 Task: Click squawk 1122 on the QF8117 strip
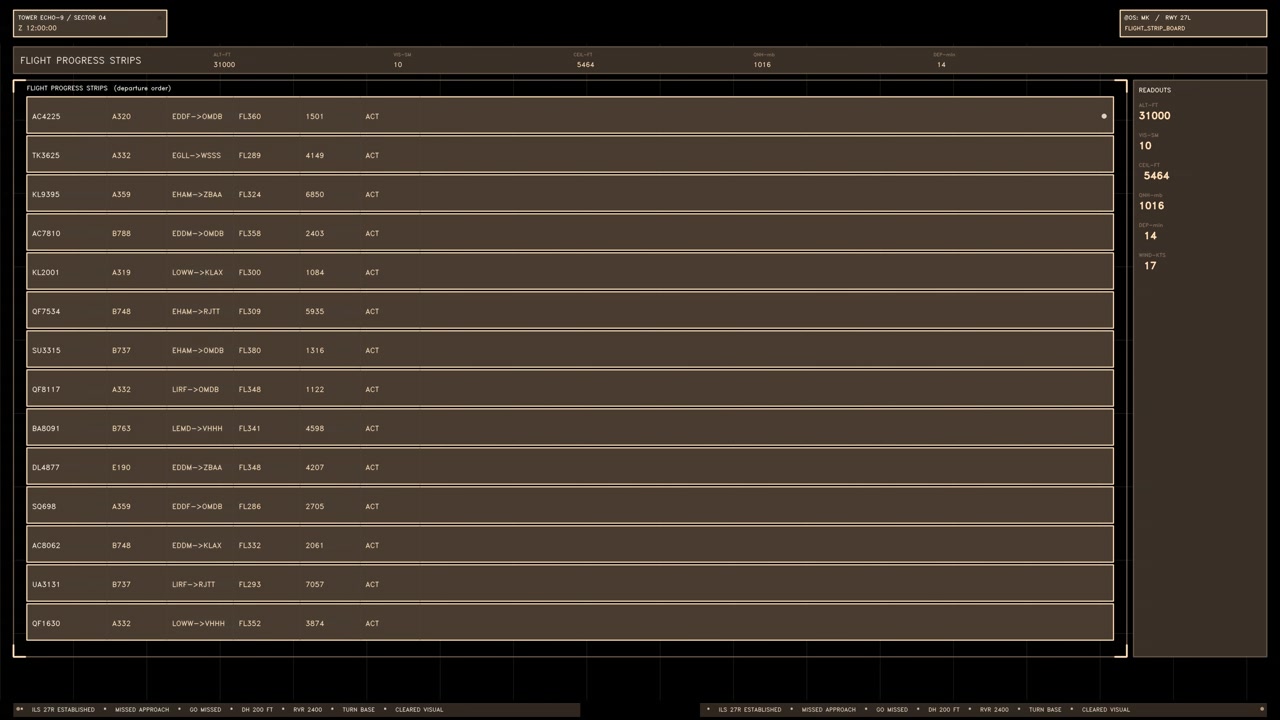point(315,390)
